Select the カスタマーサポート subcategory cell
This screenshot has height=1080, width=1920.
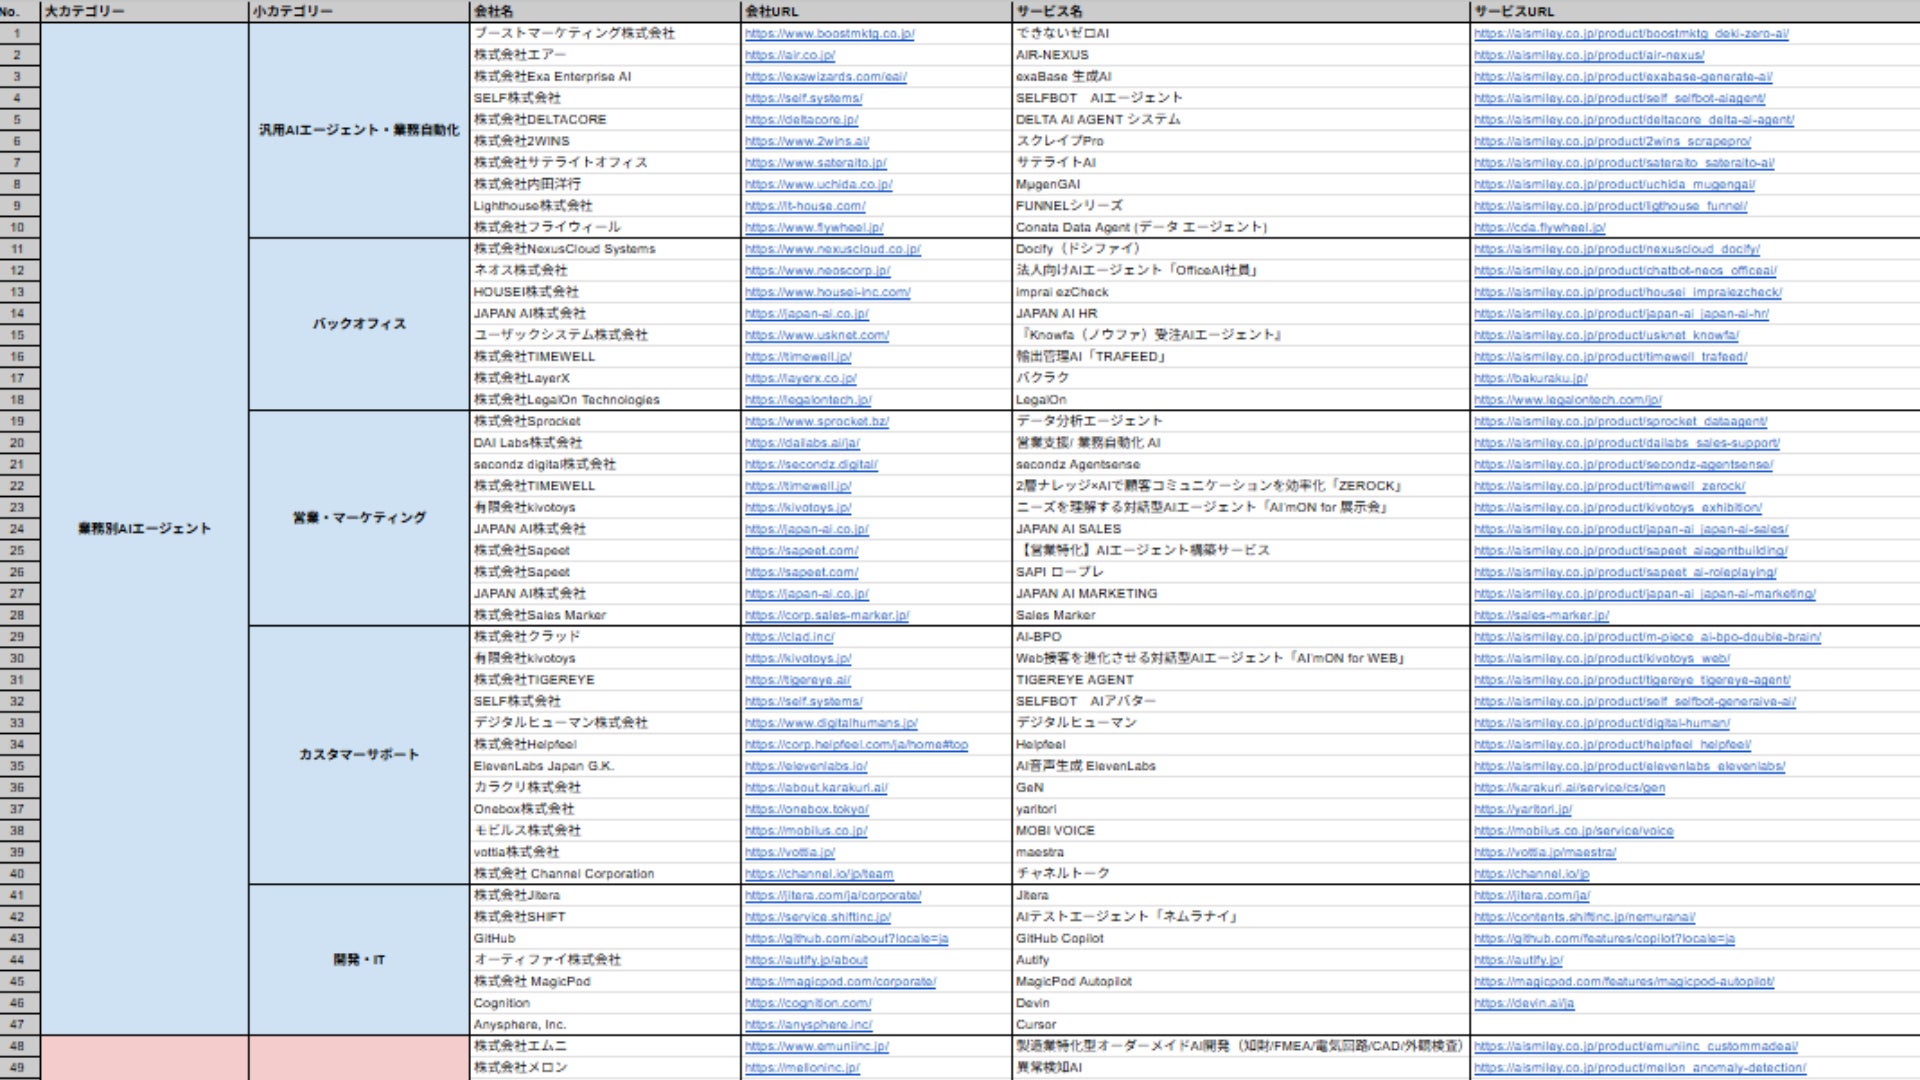click(x=359, y=755)
